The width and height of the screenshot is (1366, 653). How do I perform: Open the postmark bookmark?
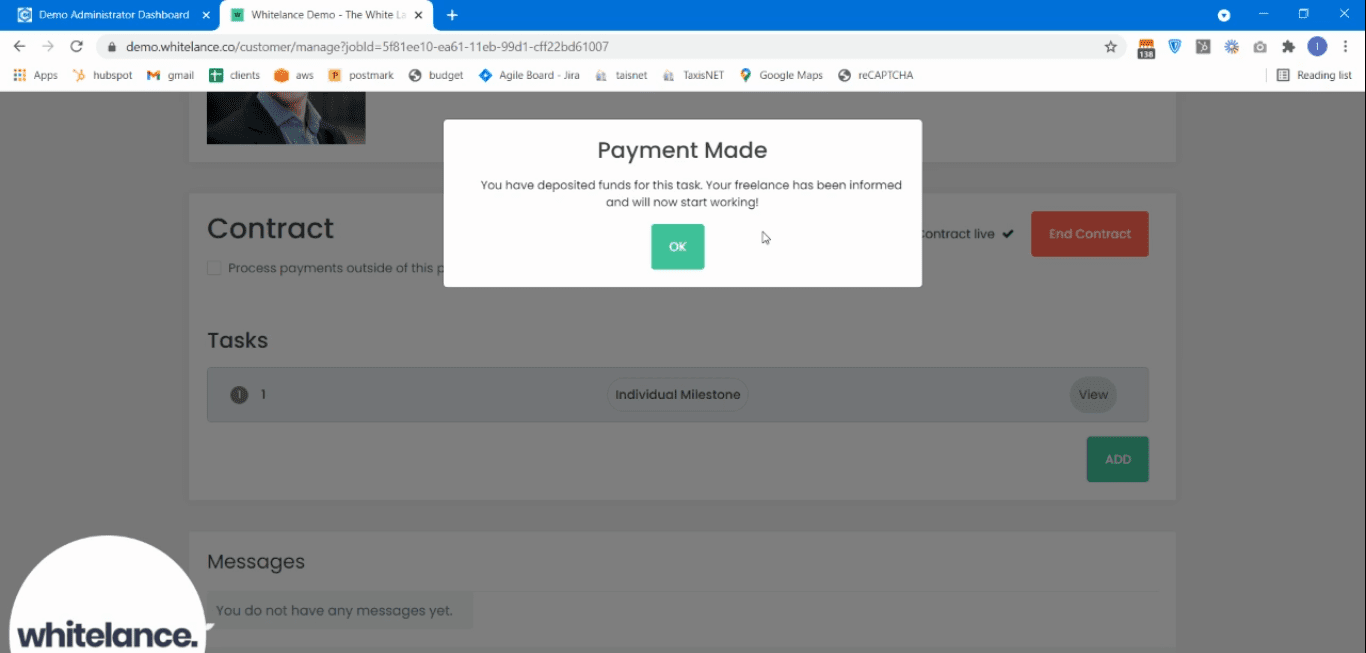click(x=361, y=75)
